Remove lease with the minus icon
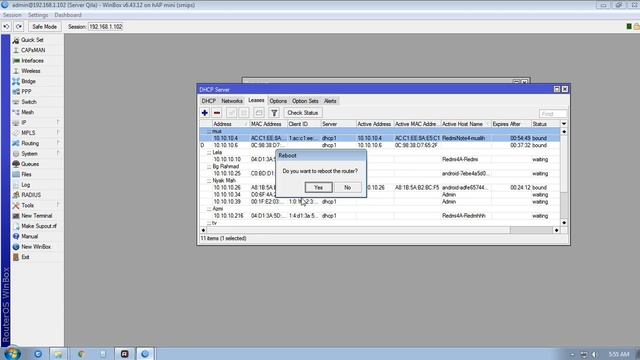This screenshot has height=360, width=640. pyautogui.click(x=217, y=113)
